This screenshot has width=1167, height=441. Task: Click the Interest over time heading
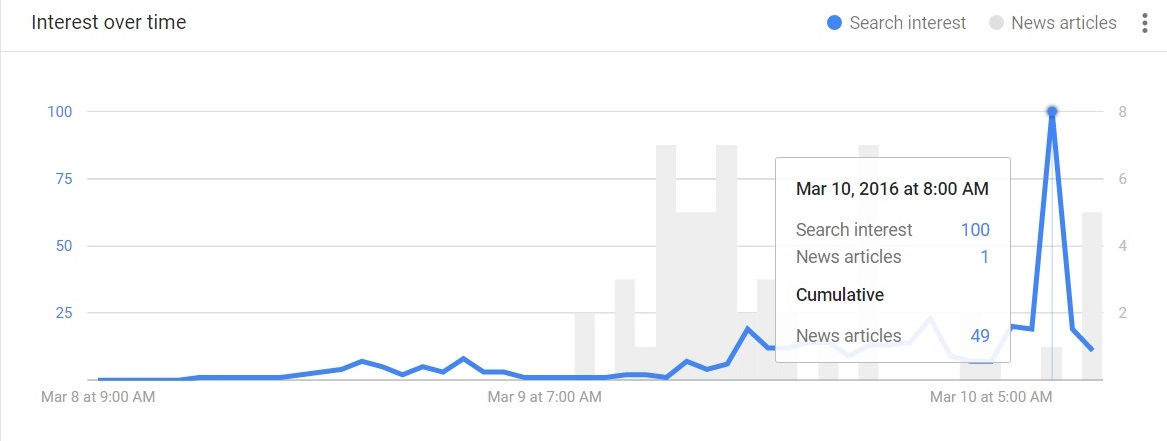pyautogui.click(x=108, y=22)
